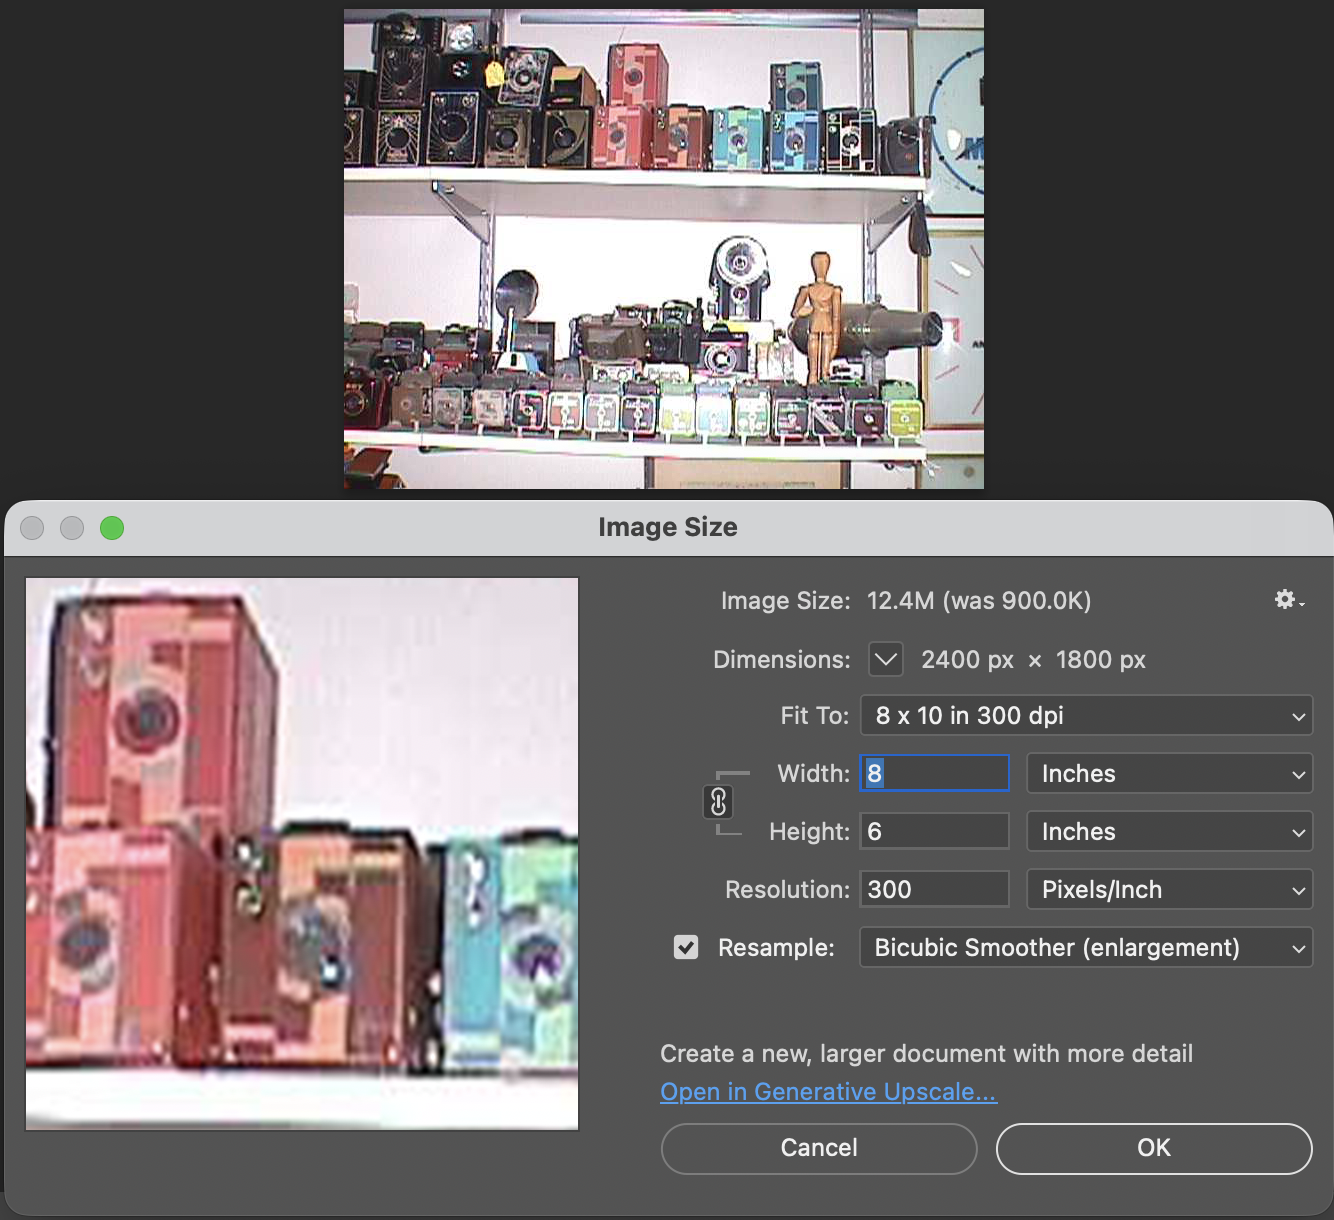Open the Fit To preset dropdown
Image resolution: width=1334 pixels, height=1220 pixels.
coord(1086,715)
